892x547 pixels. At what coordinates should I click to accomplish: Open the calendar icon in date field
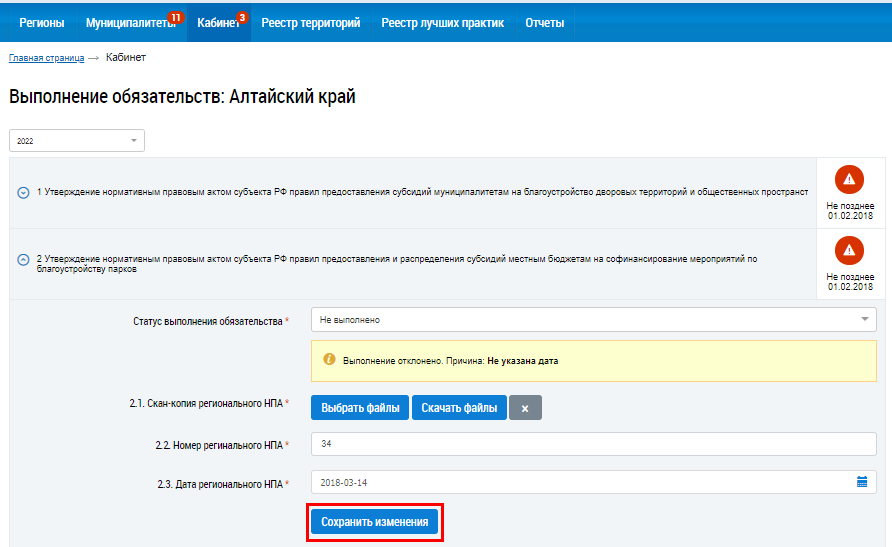point(862,482)
